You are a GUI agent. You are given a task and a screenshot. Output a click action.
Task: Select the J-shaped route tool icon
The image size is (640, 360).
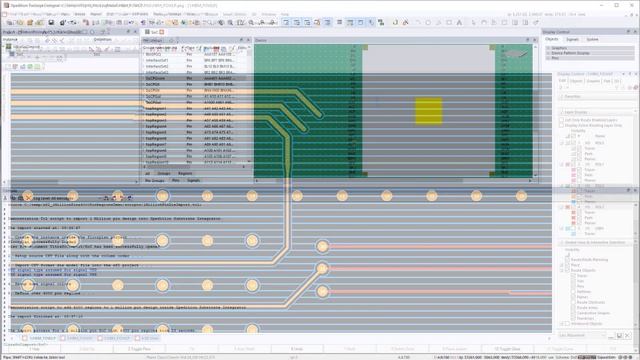coord(395,22)
